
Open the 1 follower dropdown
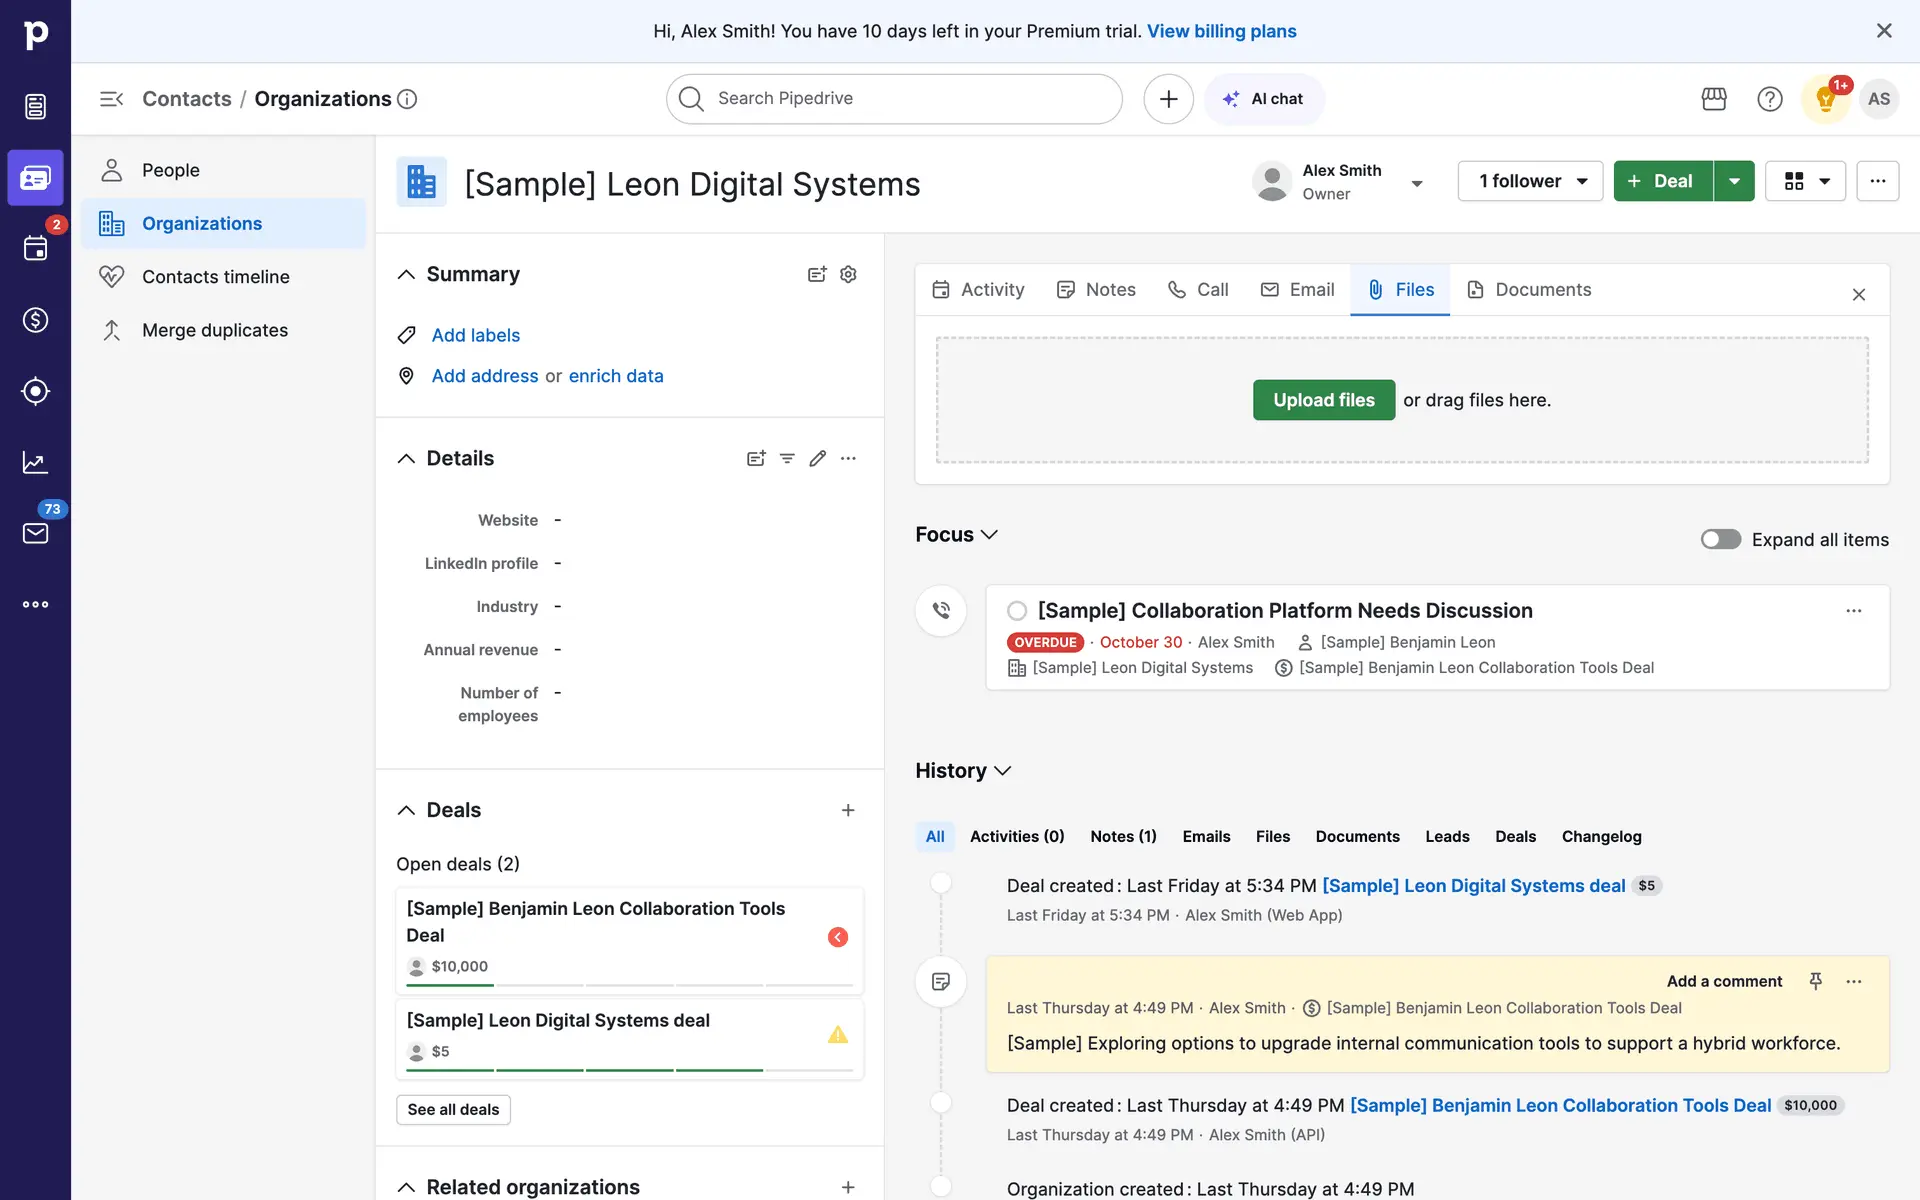(1530, 181)
